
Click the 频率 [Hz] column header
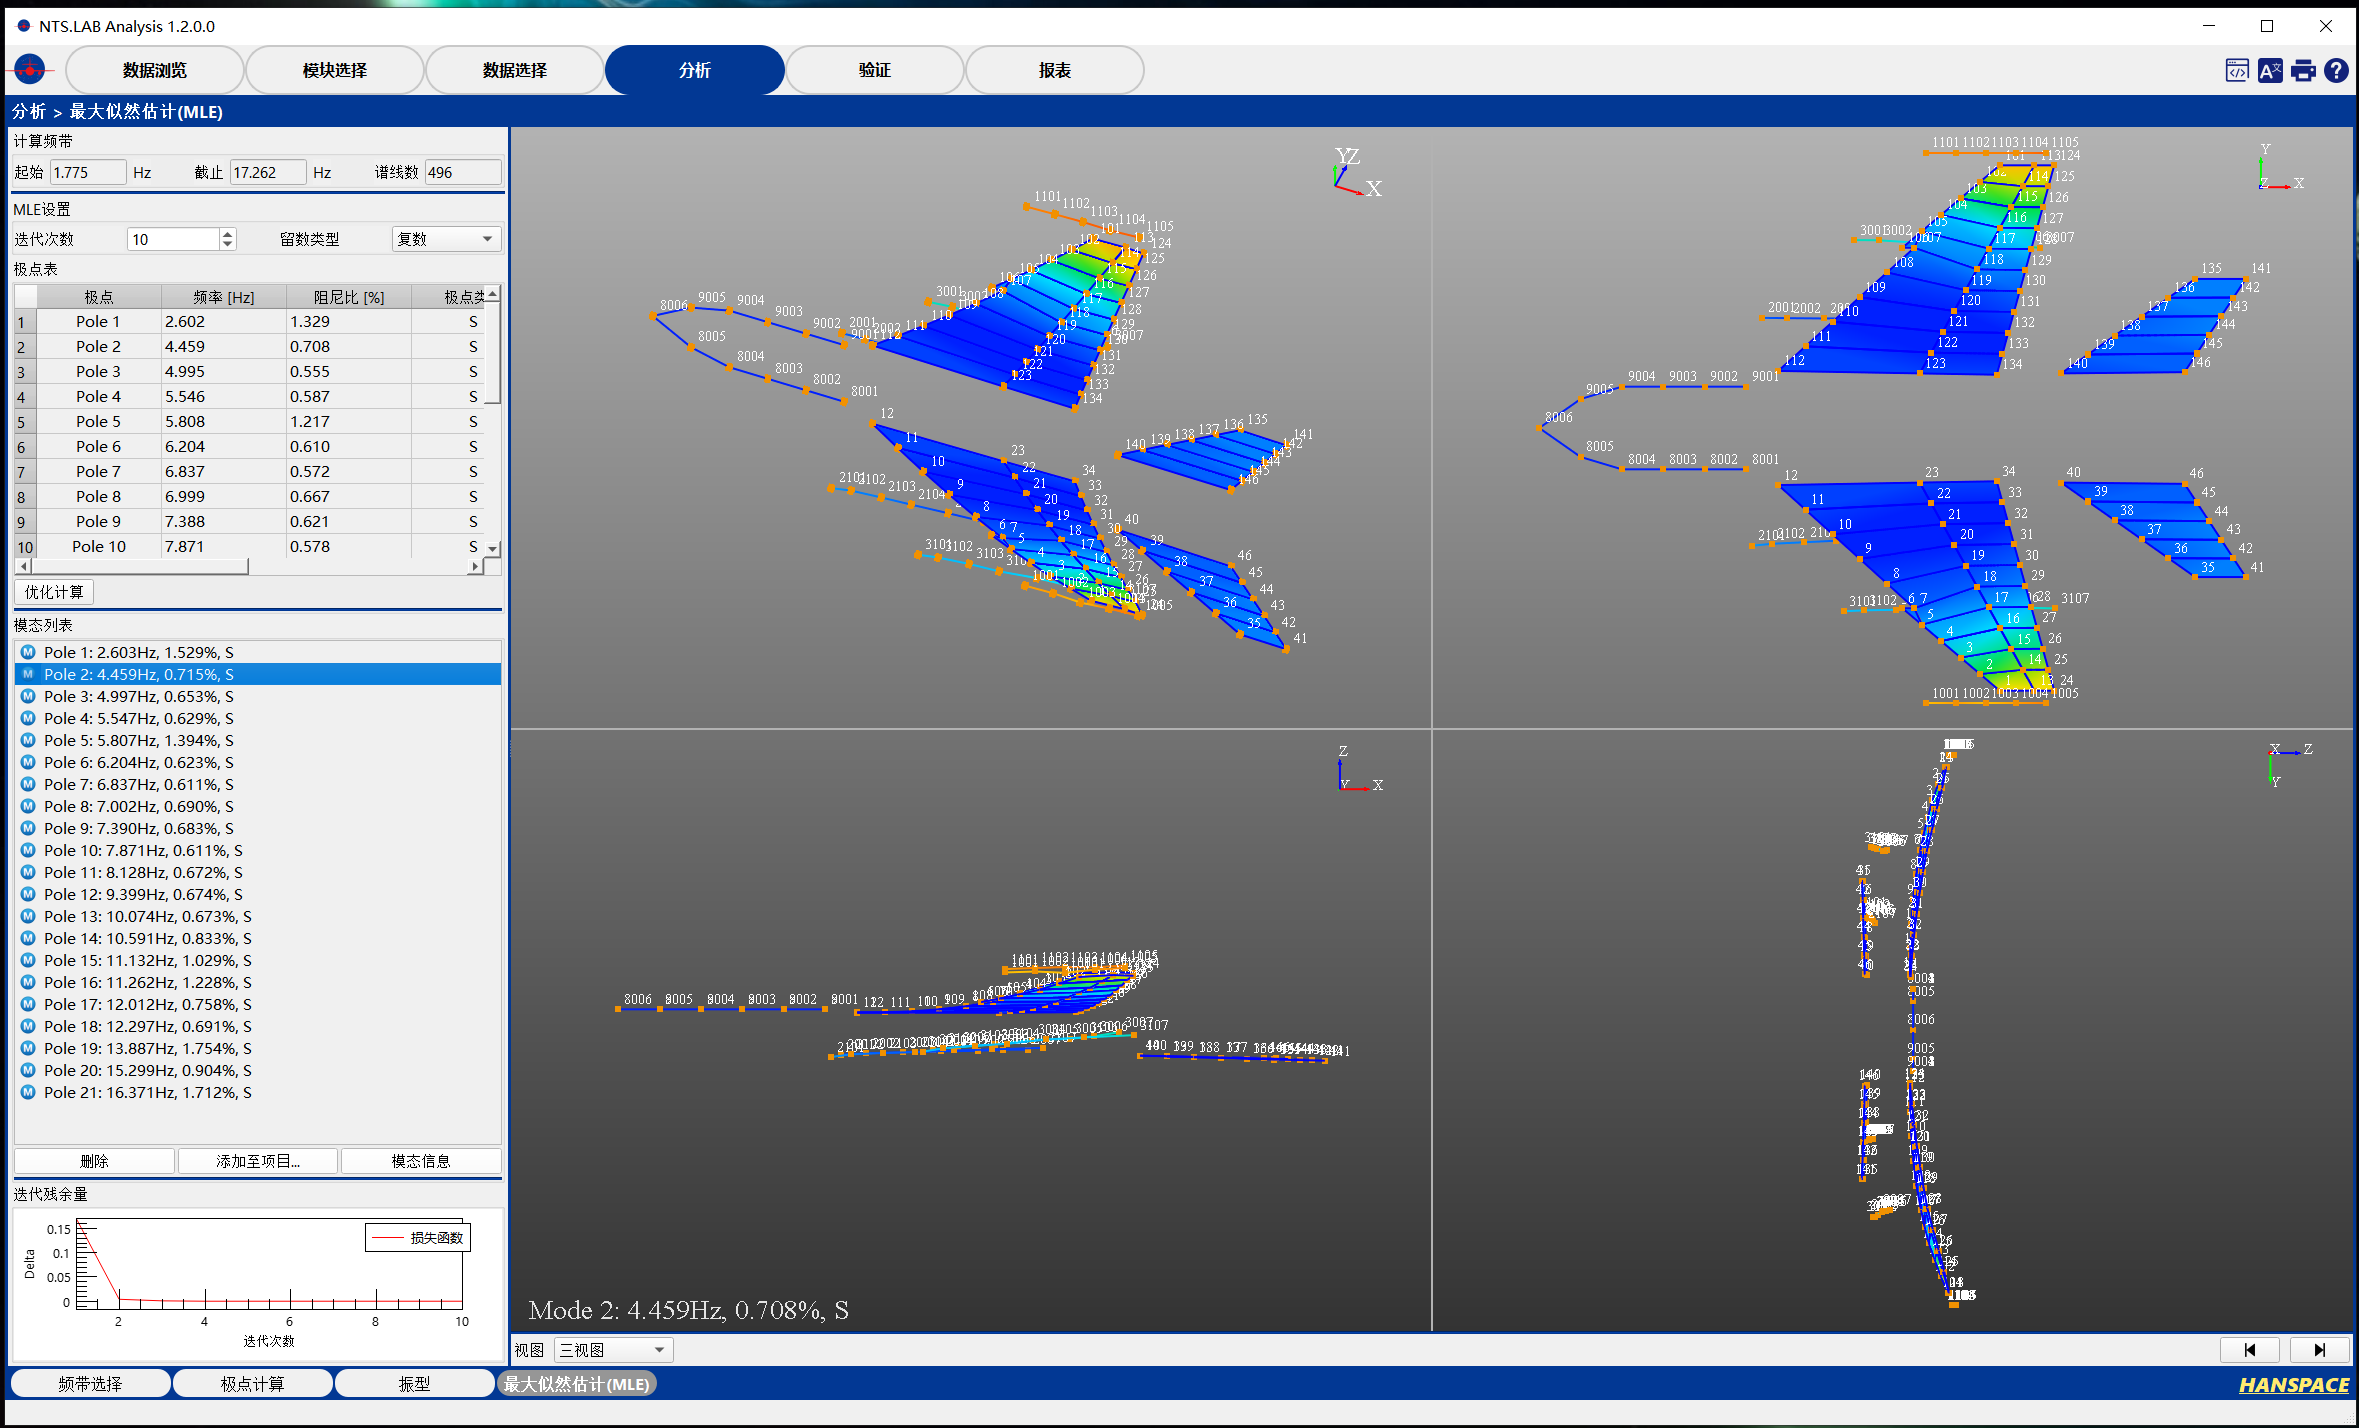pyautogui.click(x=224, y=297)
